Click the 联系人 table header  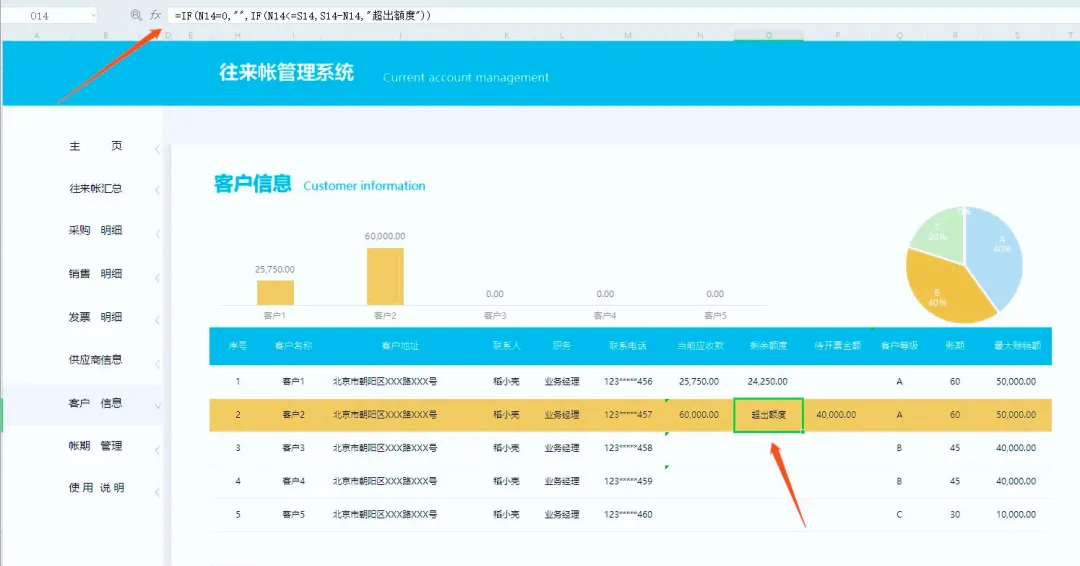tap(506, 346)
